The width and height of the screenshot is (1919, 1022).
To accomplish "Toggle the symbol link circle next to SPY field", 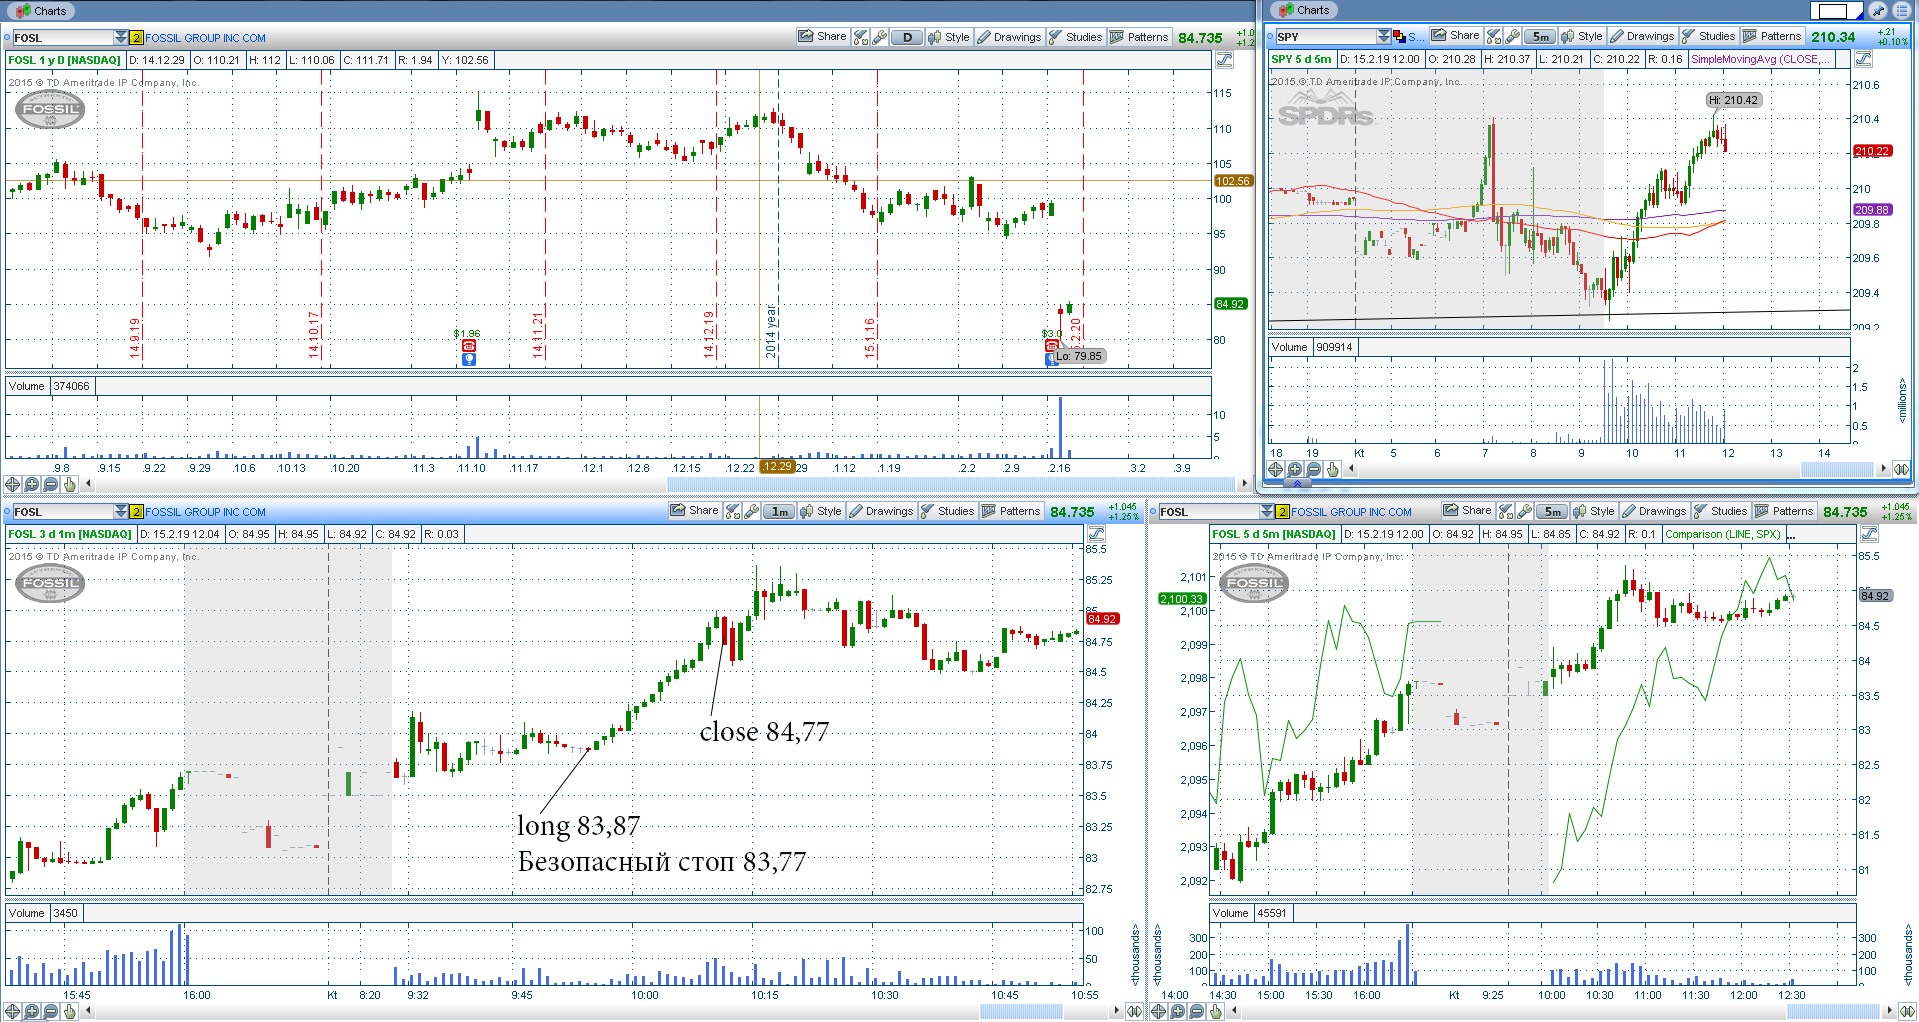I will pyautogui.click(x=1270, y=36).
